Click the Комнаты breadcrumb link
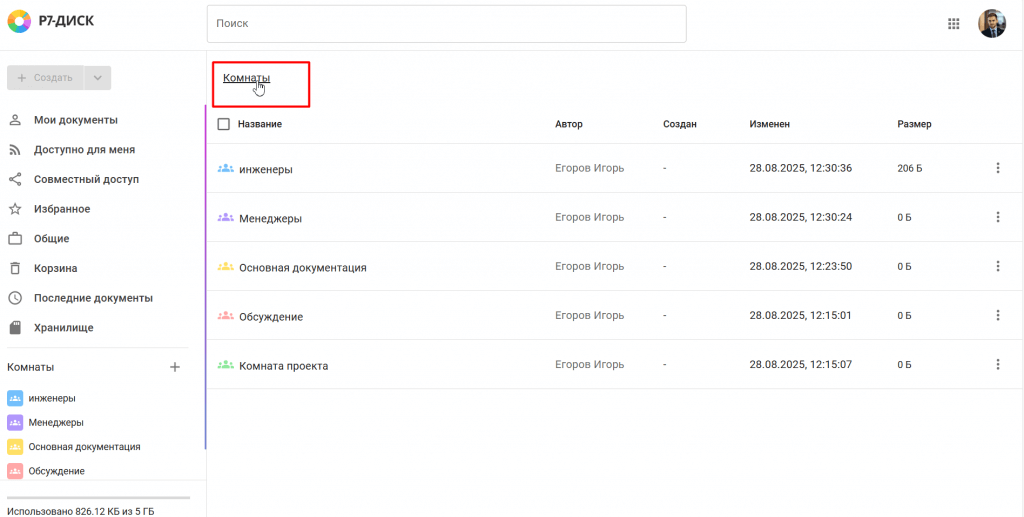 (x=246, y=78)
